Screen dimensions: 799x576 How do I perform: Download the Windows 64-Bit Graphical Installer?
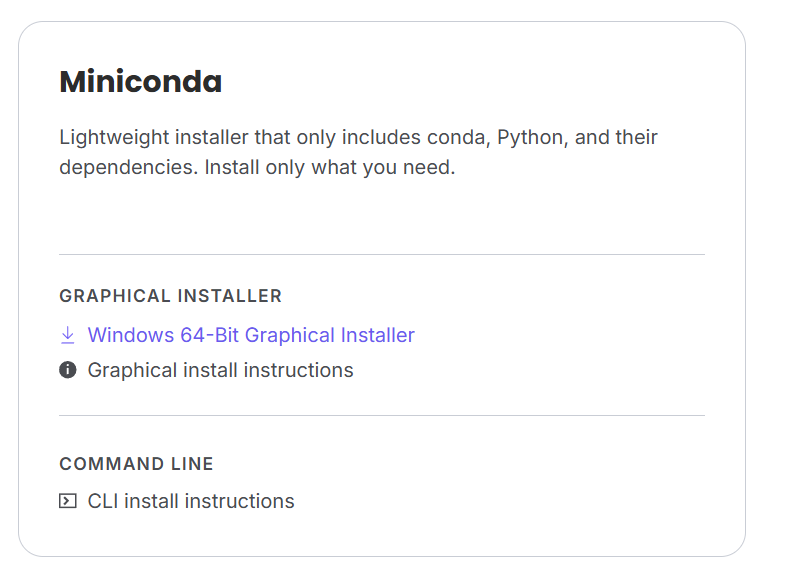coord(251,336)
